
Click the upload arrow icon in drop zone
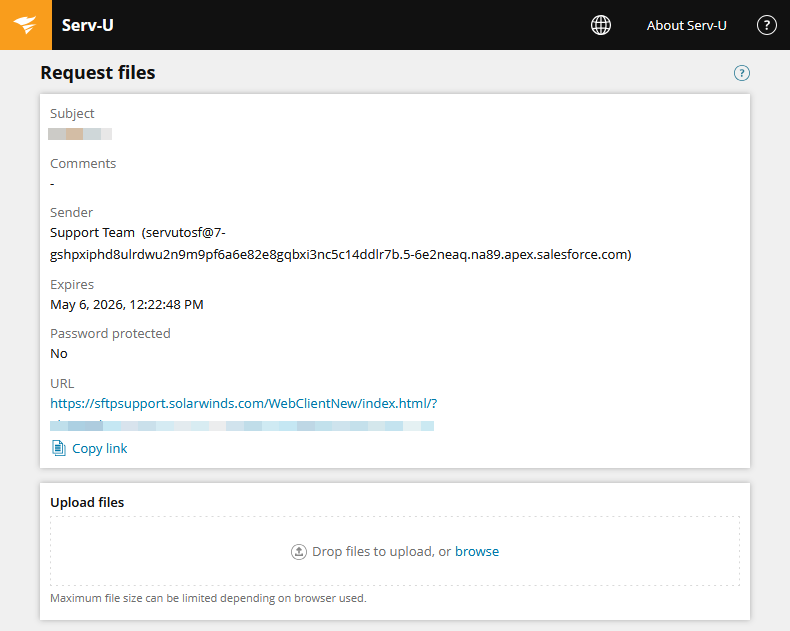pyautogui.click(x=298, y=552)
